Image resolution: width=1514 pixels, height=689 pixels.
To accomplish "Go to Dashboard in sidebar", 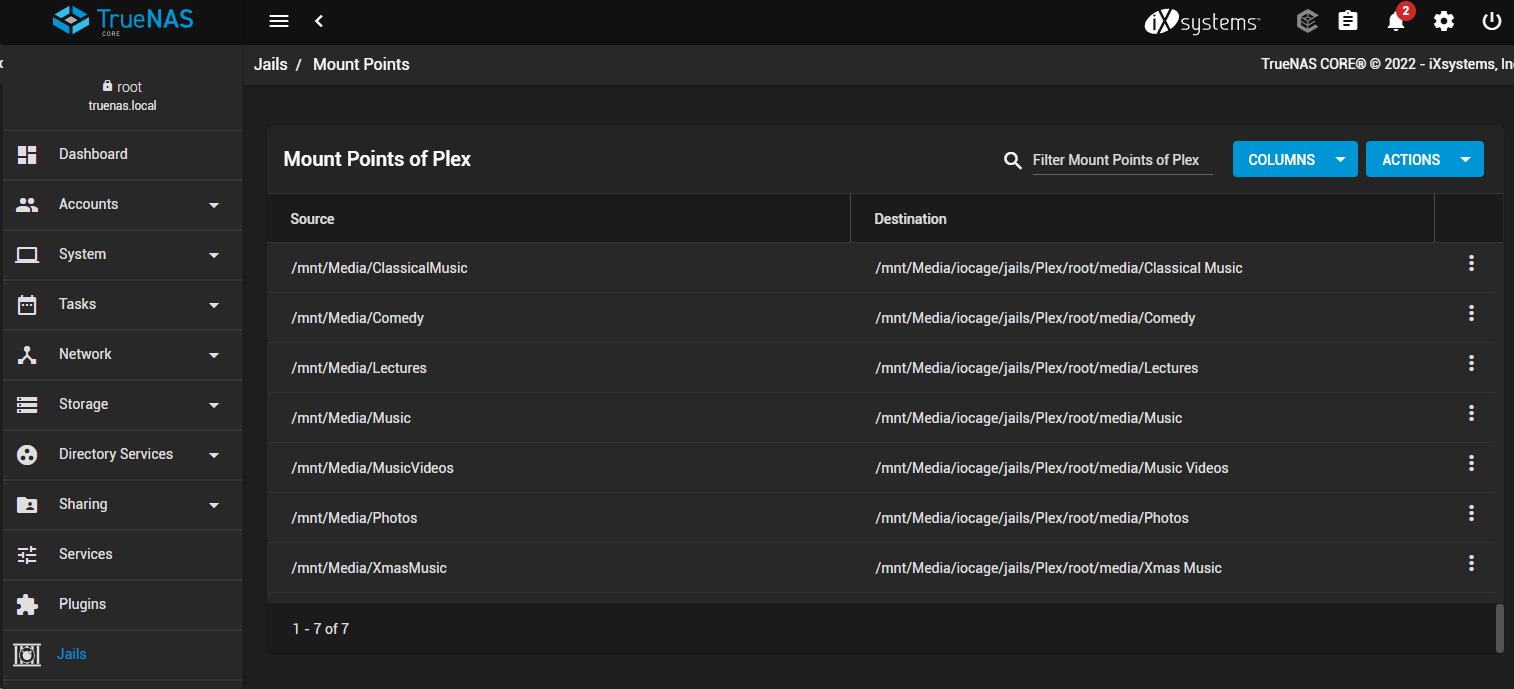I will point(93,154).
